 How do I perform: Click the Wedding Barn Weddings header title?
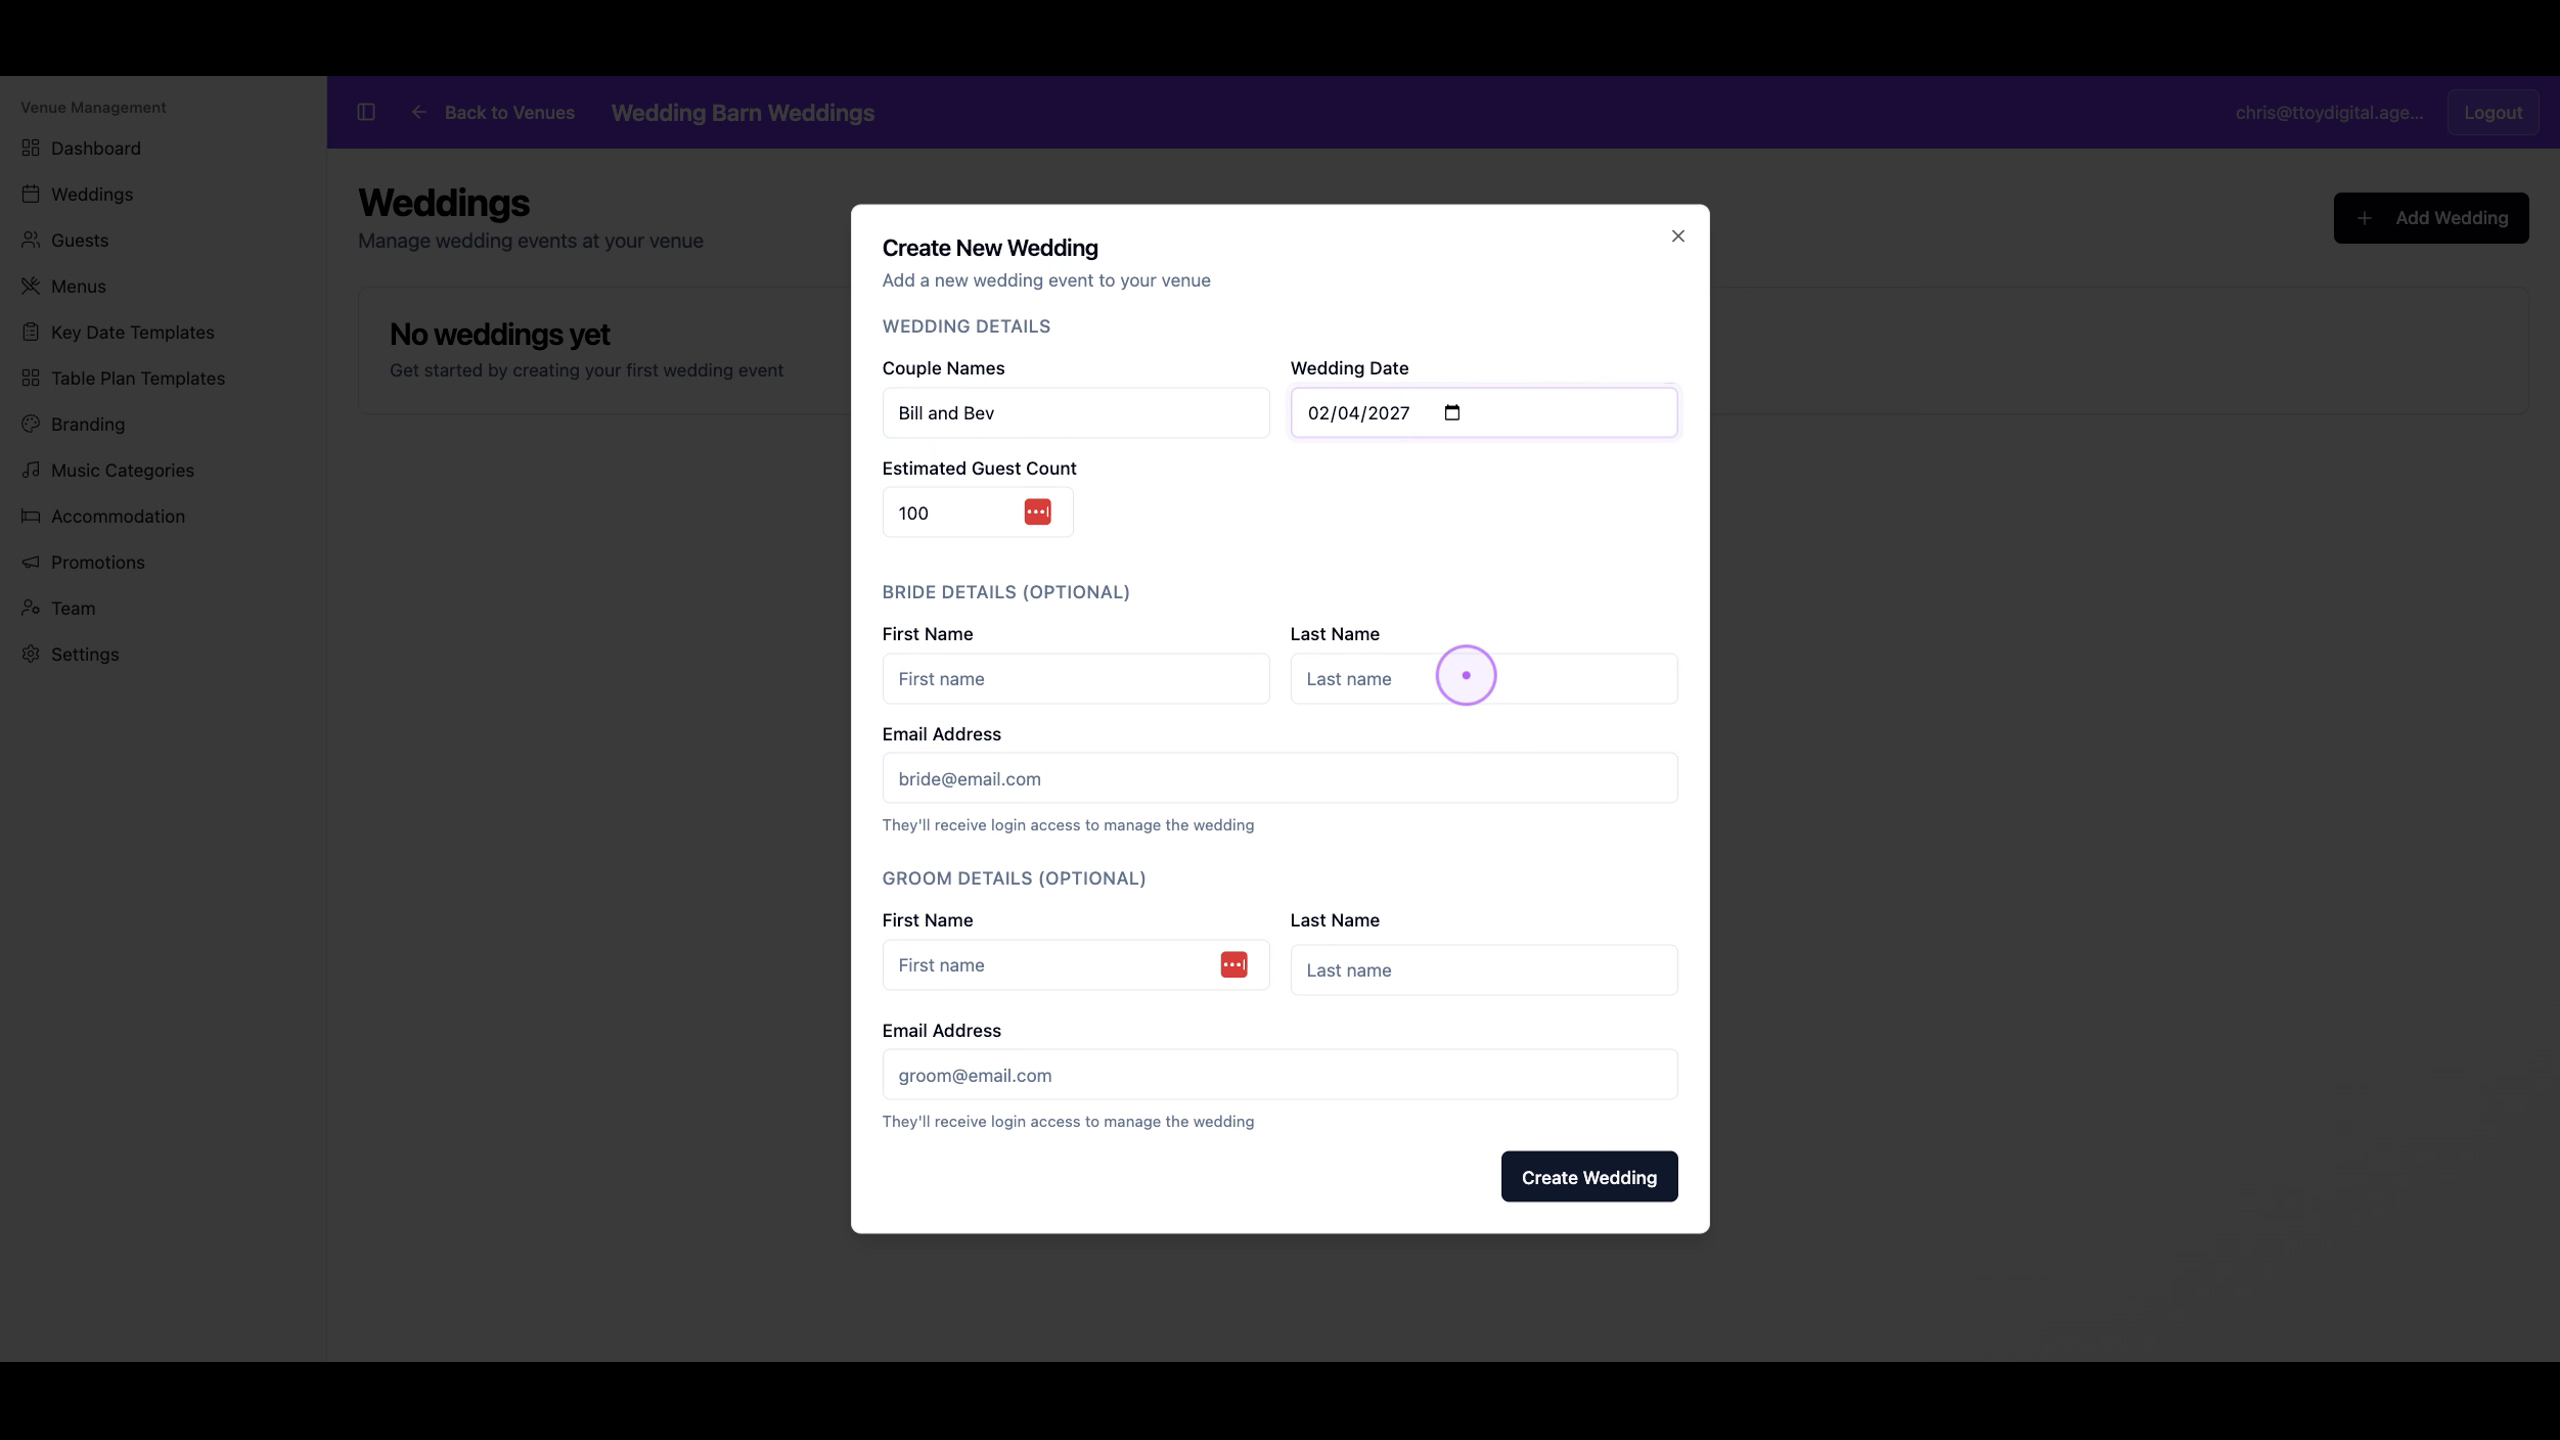[x=743, y=113]
